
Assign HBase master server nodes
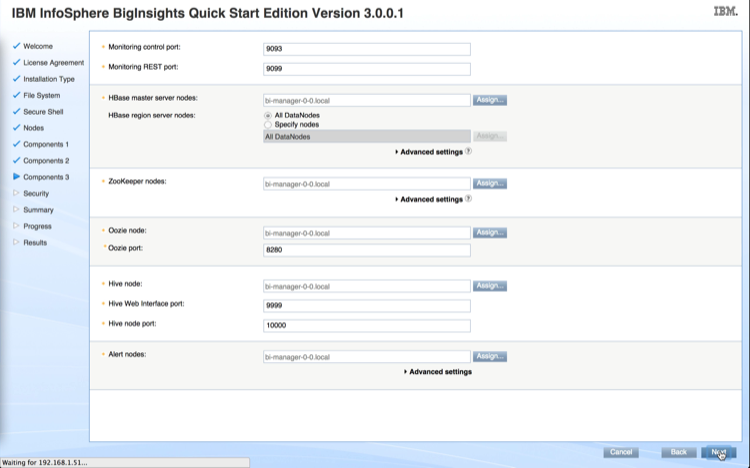pyautogui.click(x=490, y=100)
